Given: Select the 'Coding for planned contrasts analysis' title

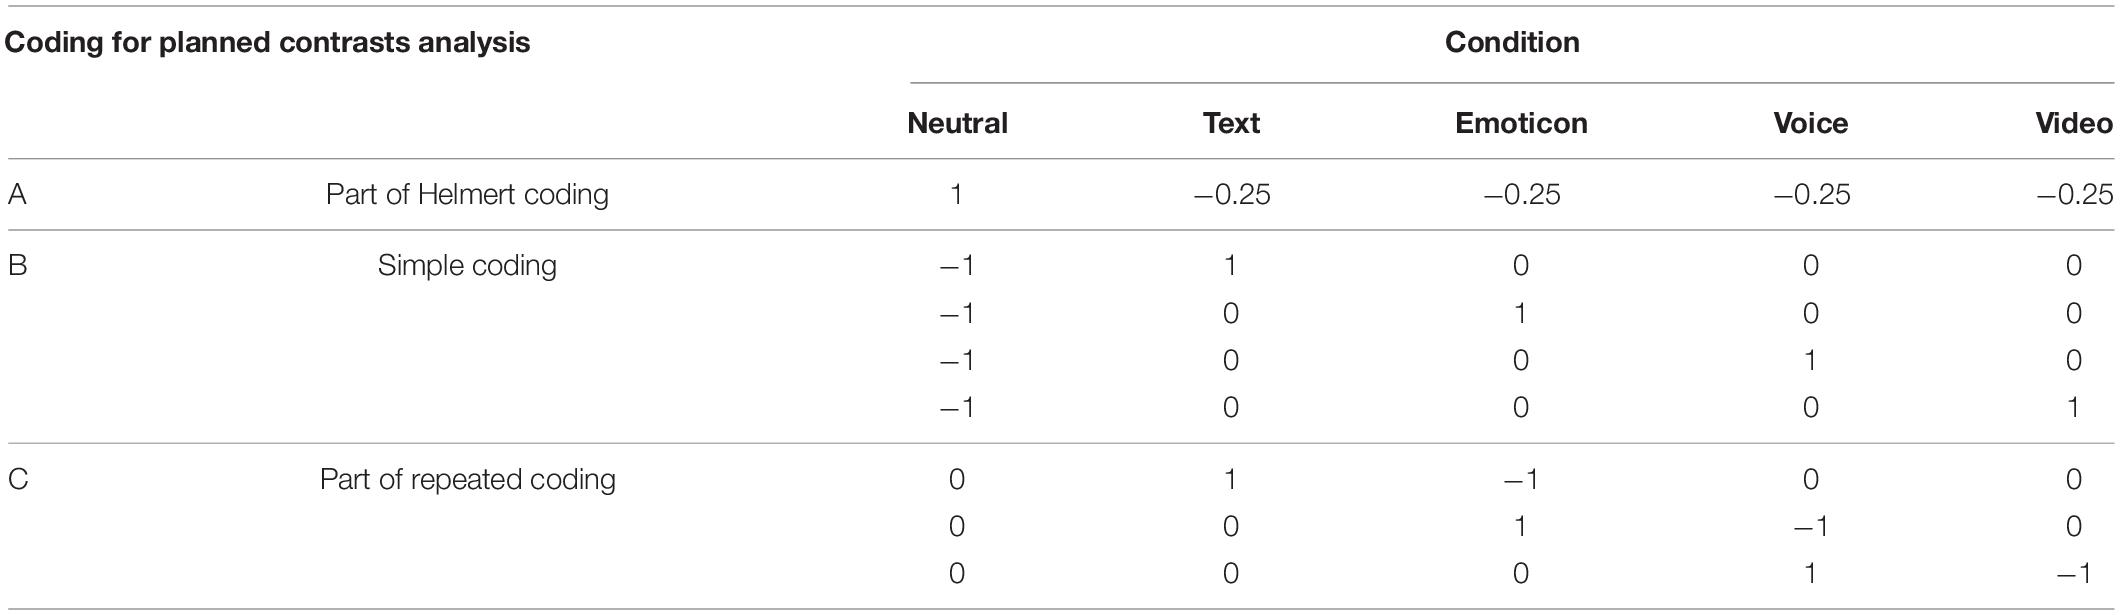Looking at the screenshot, I should (267, 43).
